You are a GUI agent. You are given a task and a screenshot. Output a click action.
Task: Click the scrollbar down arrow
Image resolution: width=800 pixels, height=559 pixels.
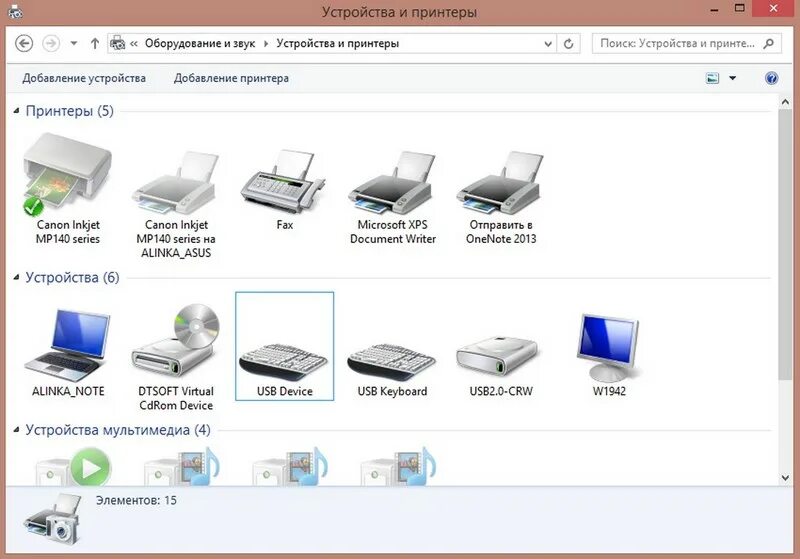coord(785,478)
